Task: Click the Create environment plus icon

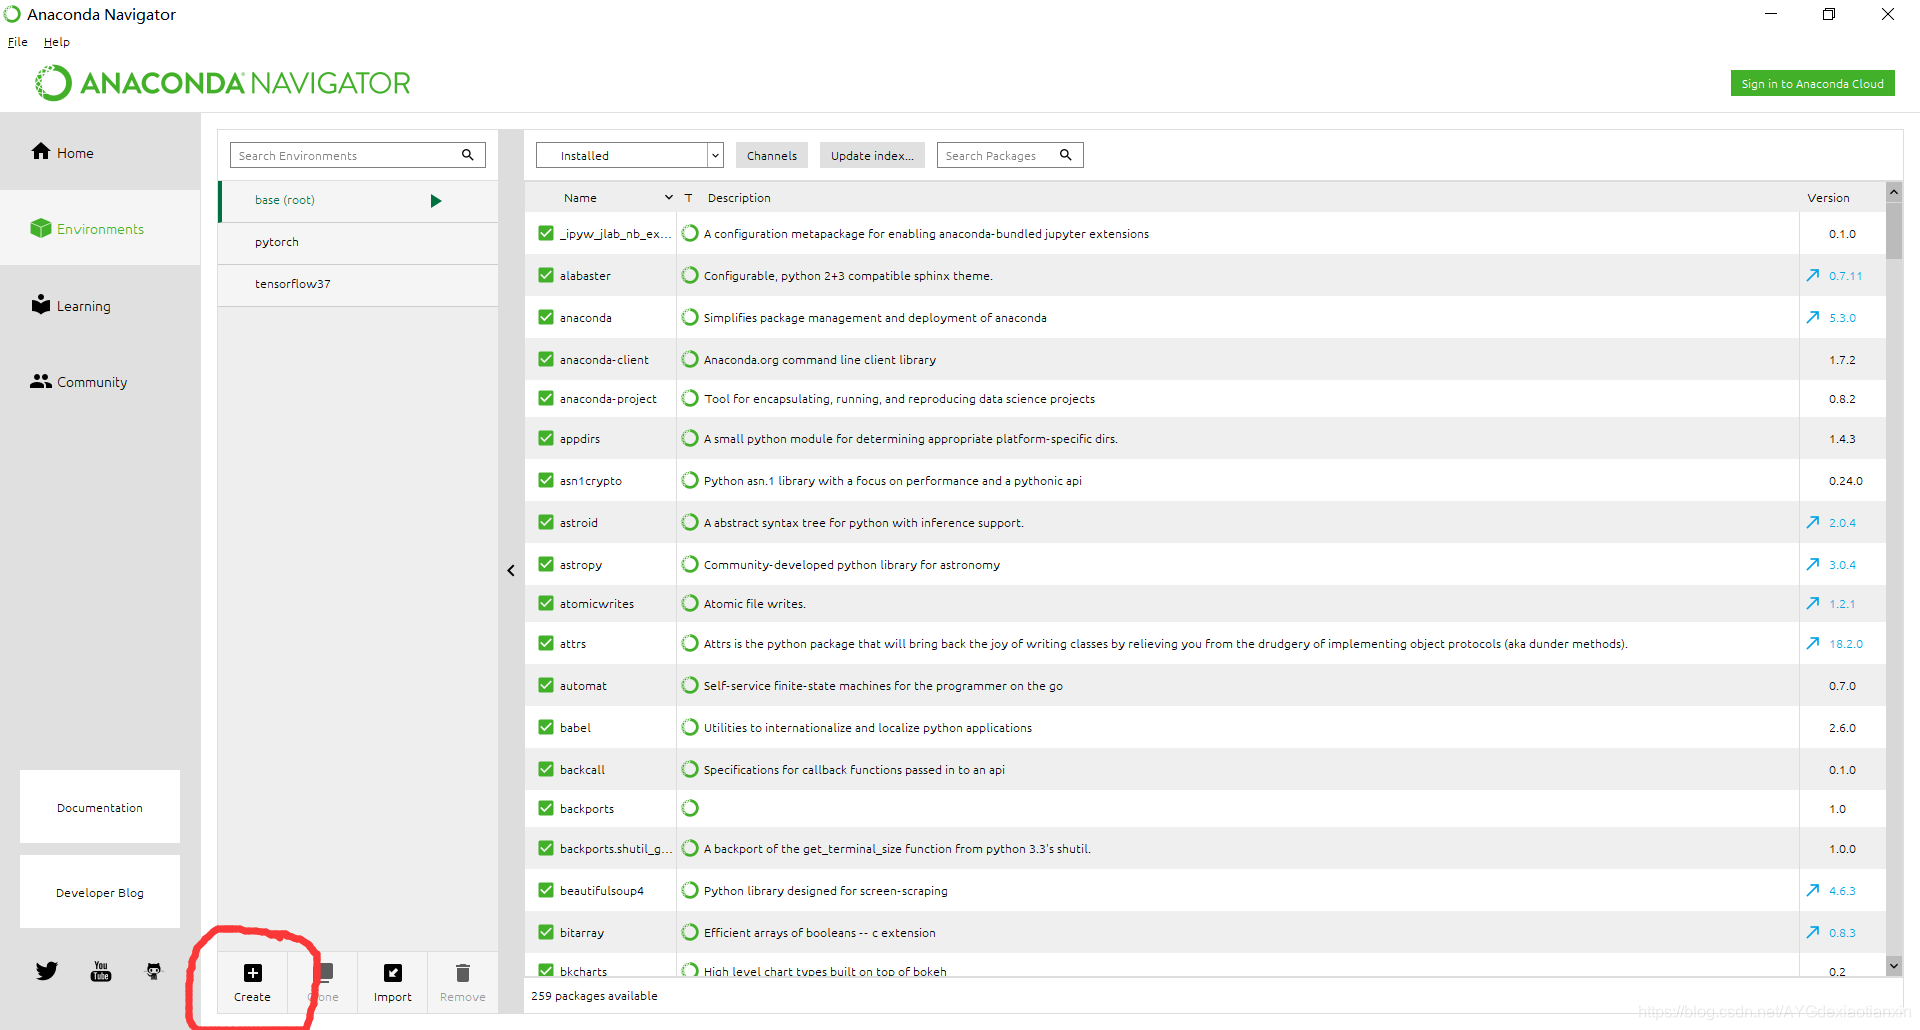Action: click(x=253, y=973)
